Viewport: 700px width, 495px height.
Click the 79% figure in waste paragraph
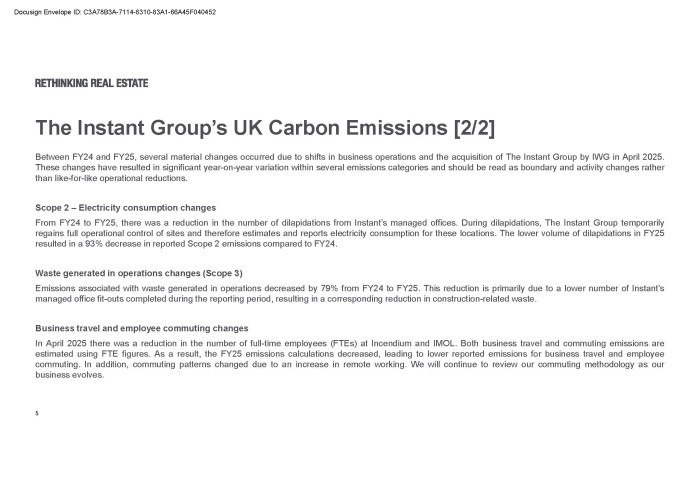click(x=329, y=288)
